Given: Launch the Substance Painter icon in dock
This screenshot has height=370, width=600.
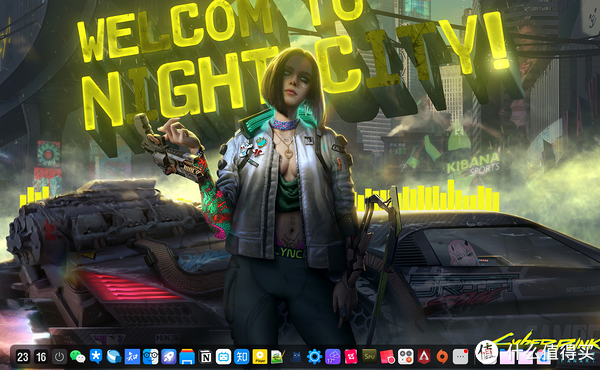Looking at the screenshot, I should [x=369, y=357].
